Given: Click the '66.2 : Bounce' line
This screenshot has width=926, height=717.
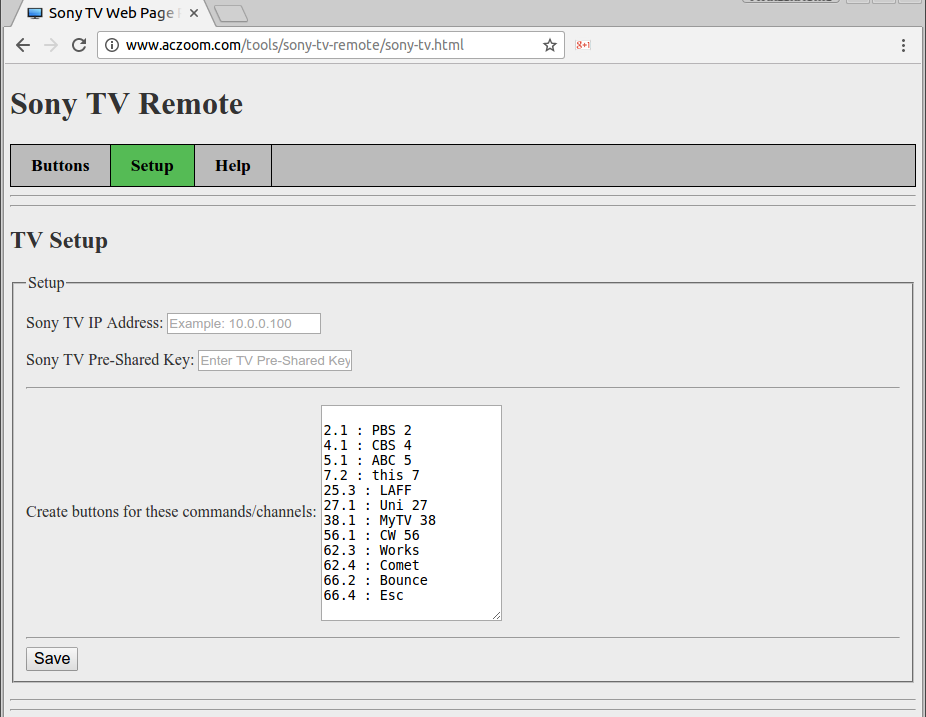Looking at the screenshot, I should (376, 581).
